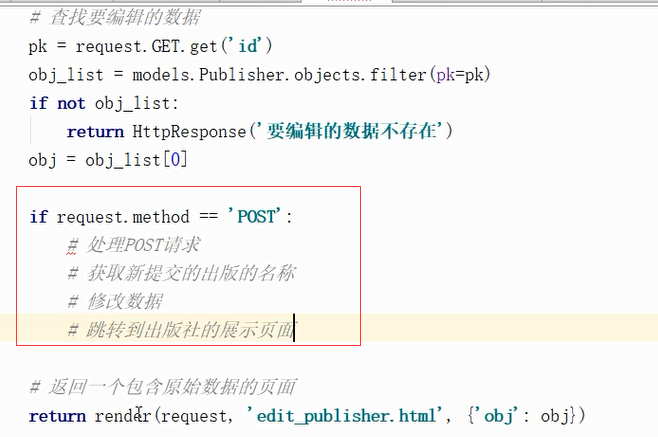The height and width of the screenshot is (437, 658).
Task: Click the comment '# 获取新提交的出版的名称'
Action: 181,273
